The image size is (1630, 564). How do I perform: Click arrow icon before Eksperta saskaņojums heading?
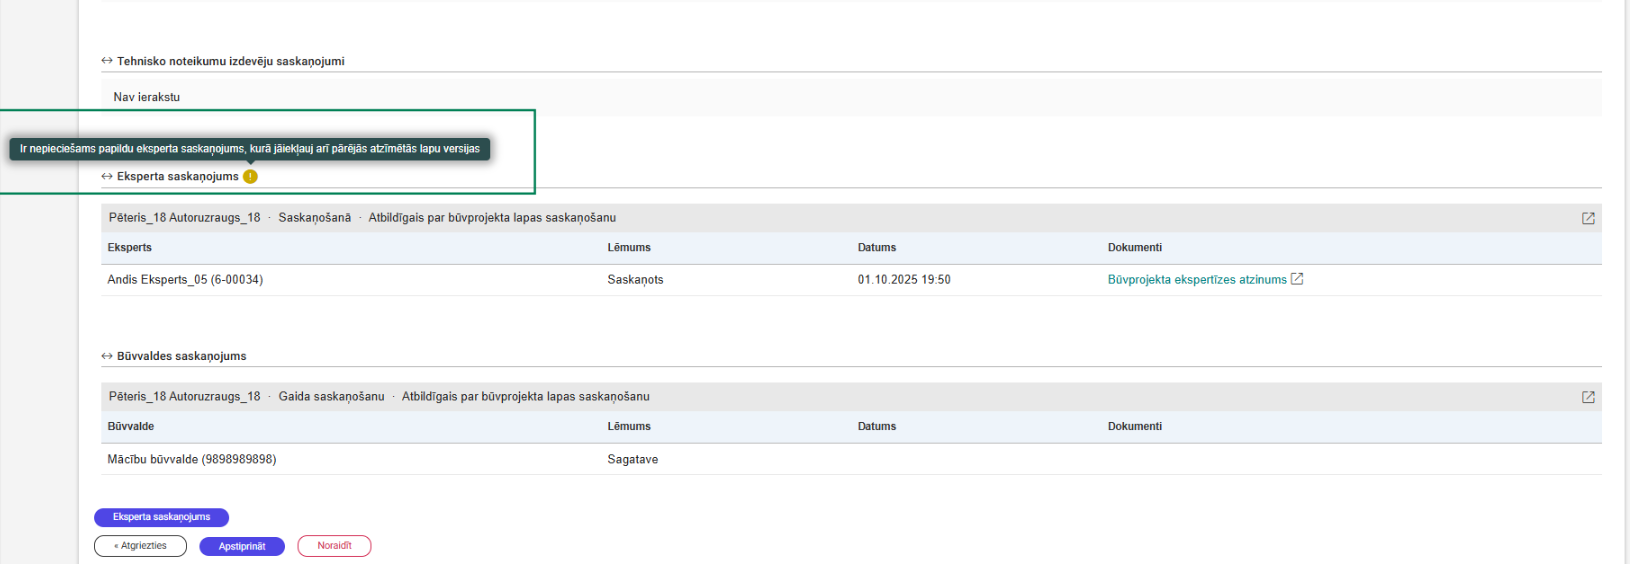[x=107, y=177]
